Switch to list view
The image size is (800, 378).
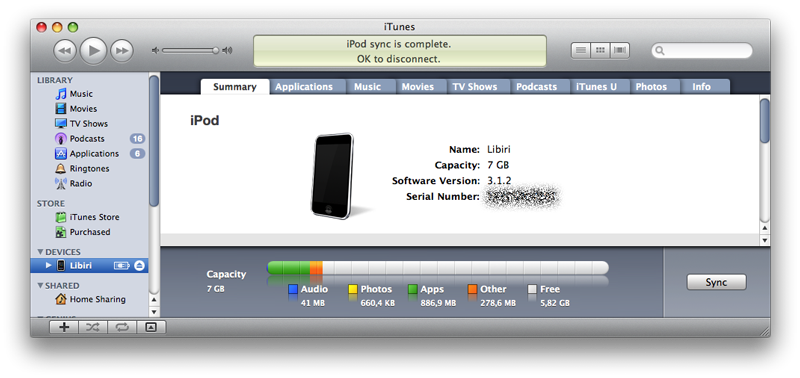click(x=581, y=51)
